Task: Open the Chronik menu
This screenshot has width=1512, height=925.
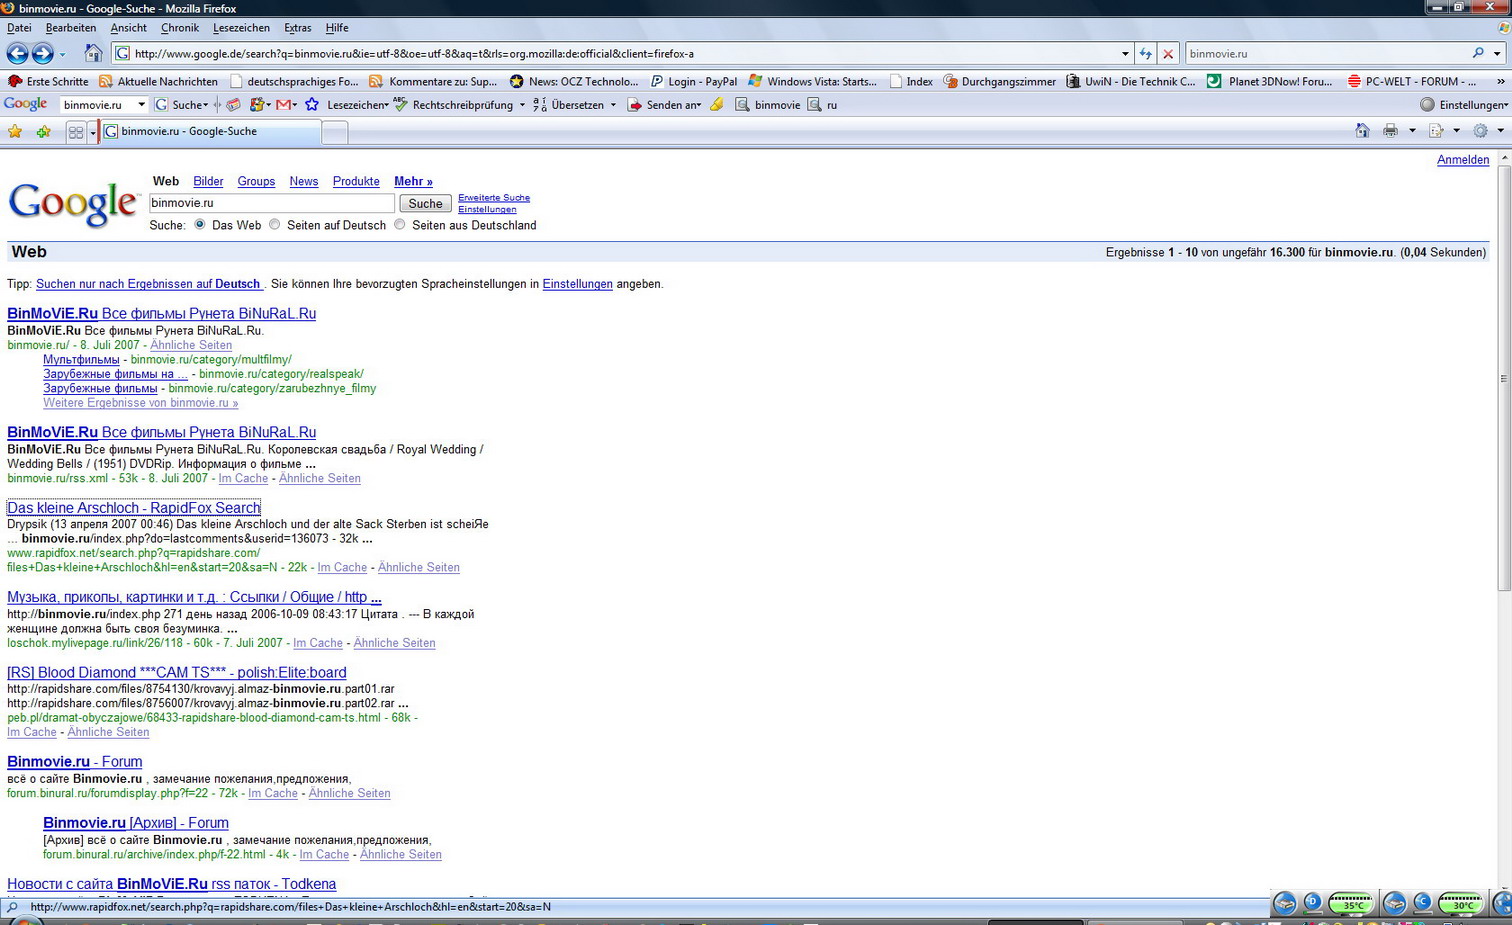Action: (180, 28)
